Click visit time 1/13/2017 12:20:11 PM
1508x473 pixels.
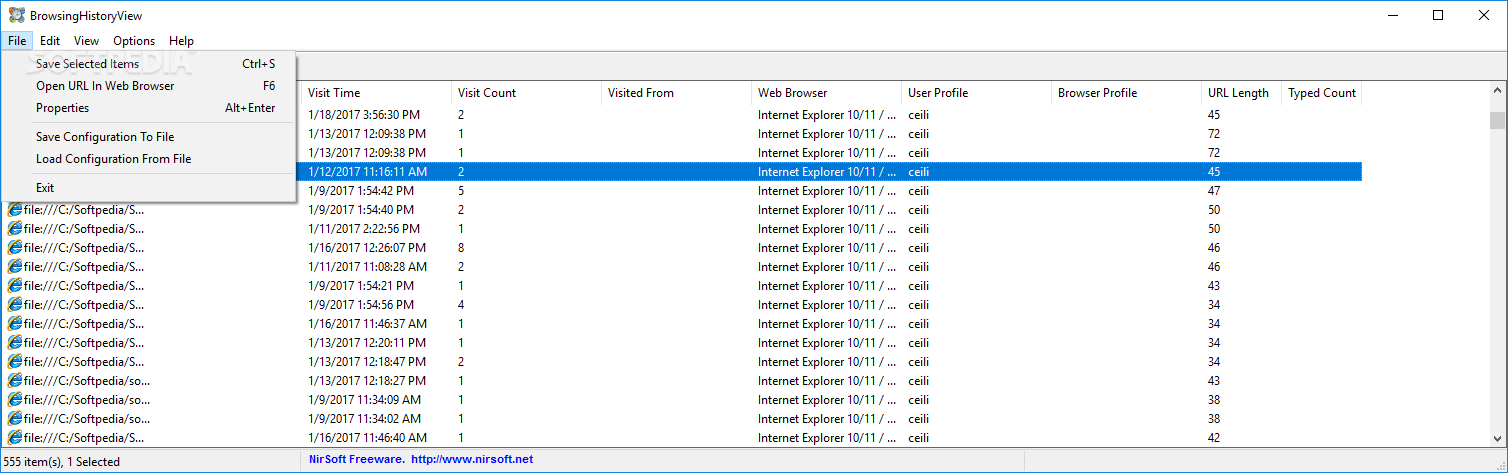(x=367, y=343)
